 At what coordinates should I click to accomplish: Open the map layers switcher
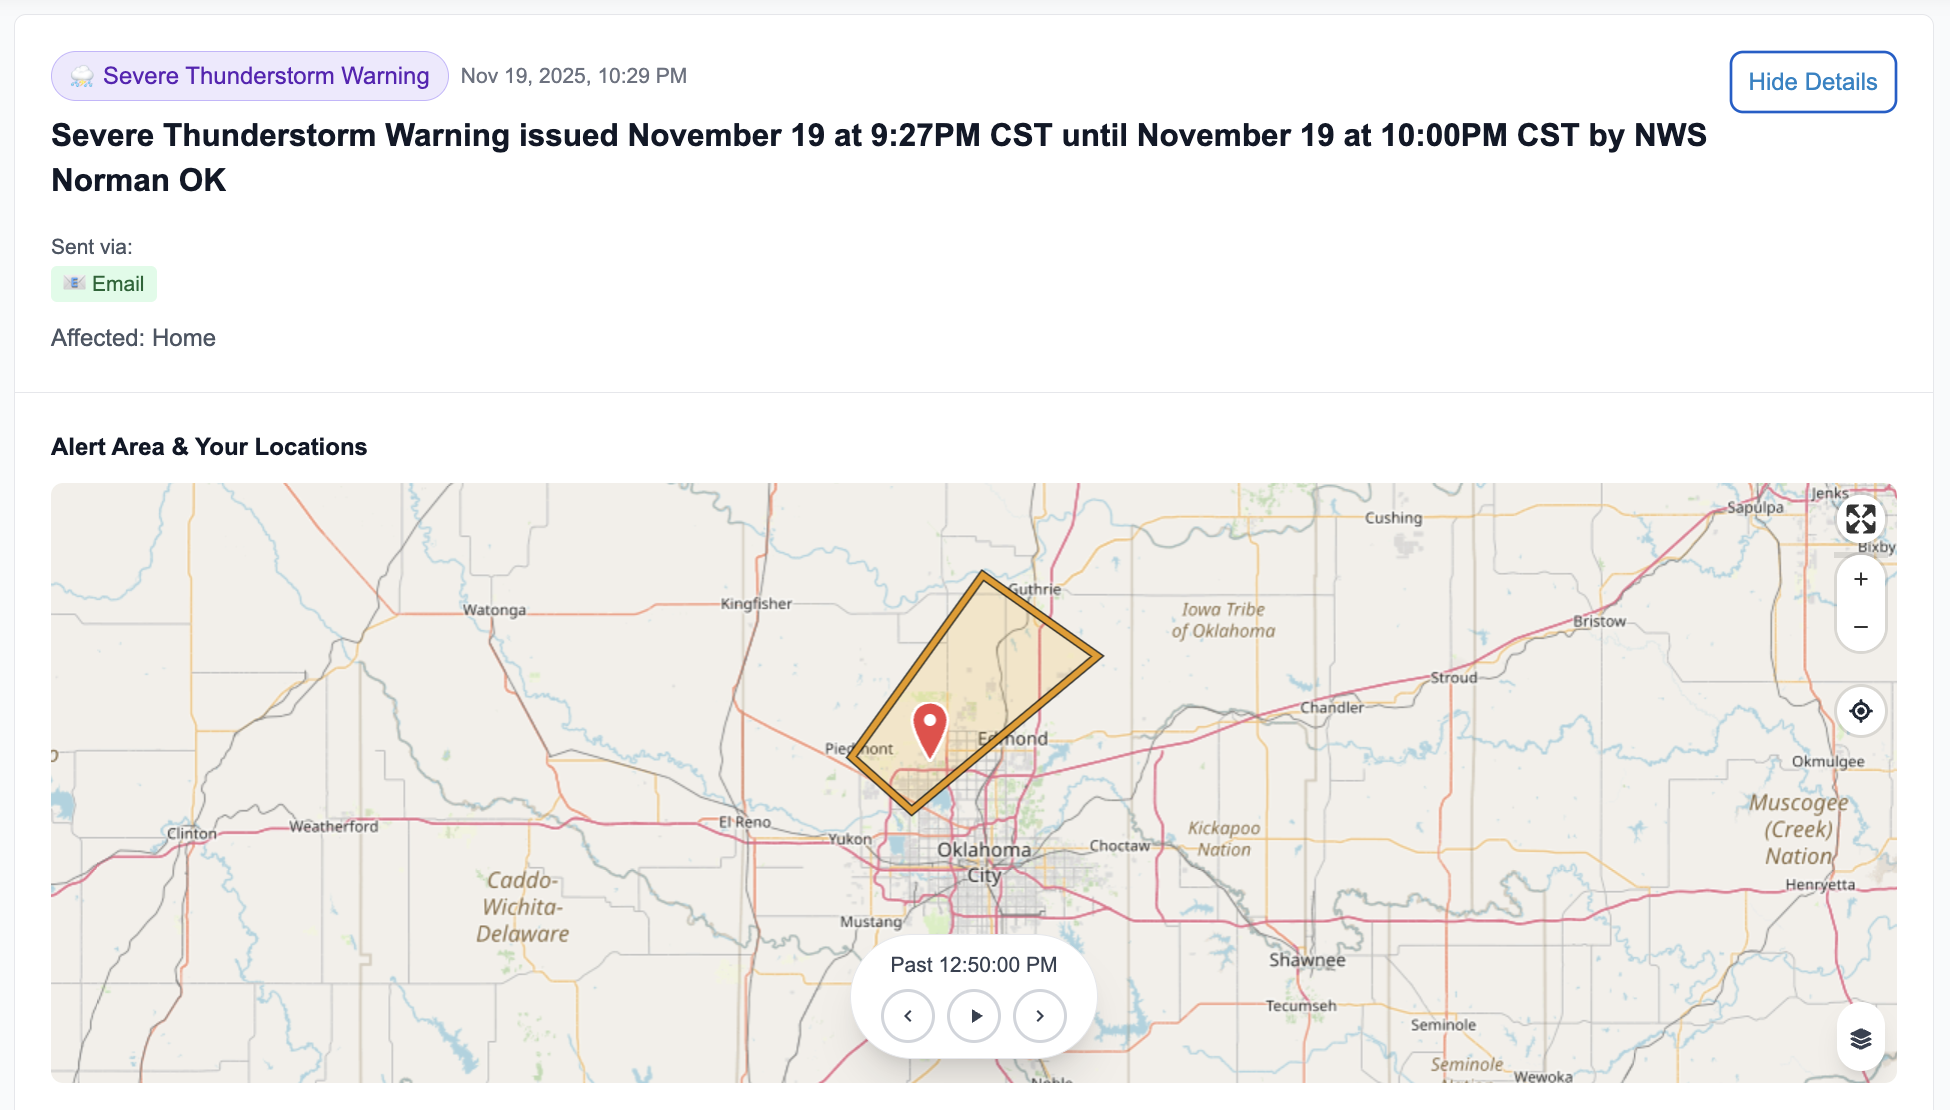click(x=1860, y=1037)
